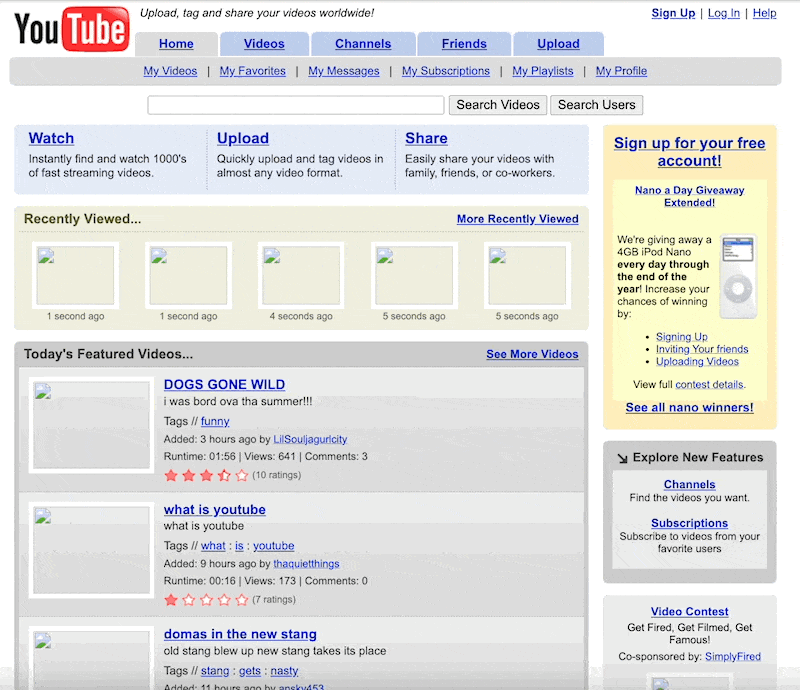Click the Signing Up bullet link
The image size is (800, 690).
[682, 337]
